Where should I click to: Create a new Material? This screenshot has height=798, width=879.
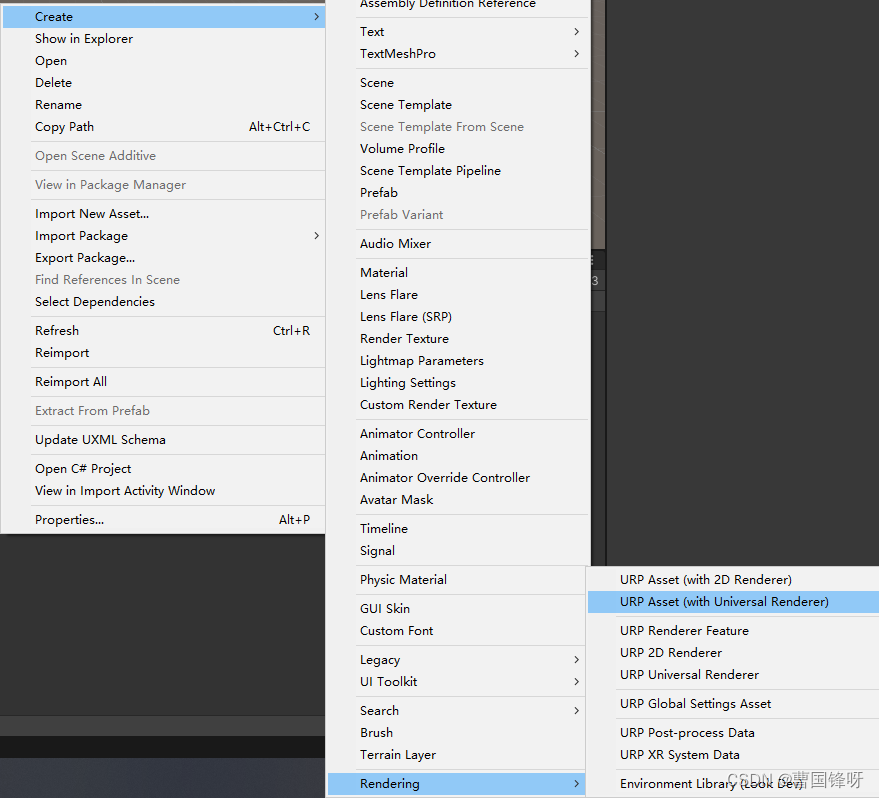(458, 273)
